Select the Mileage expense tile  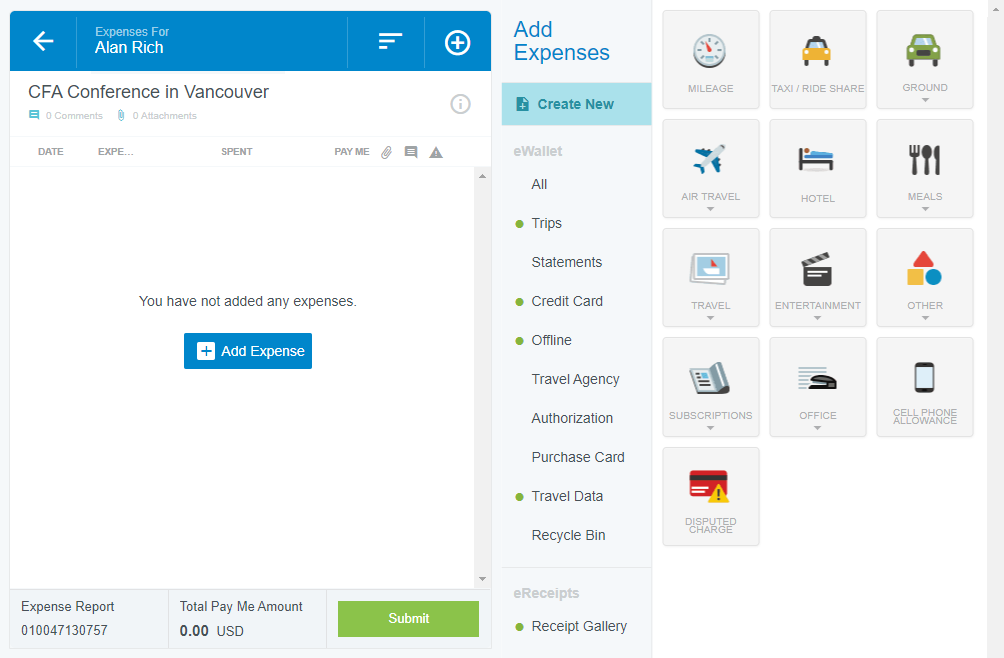(x=710, y=59)
